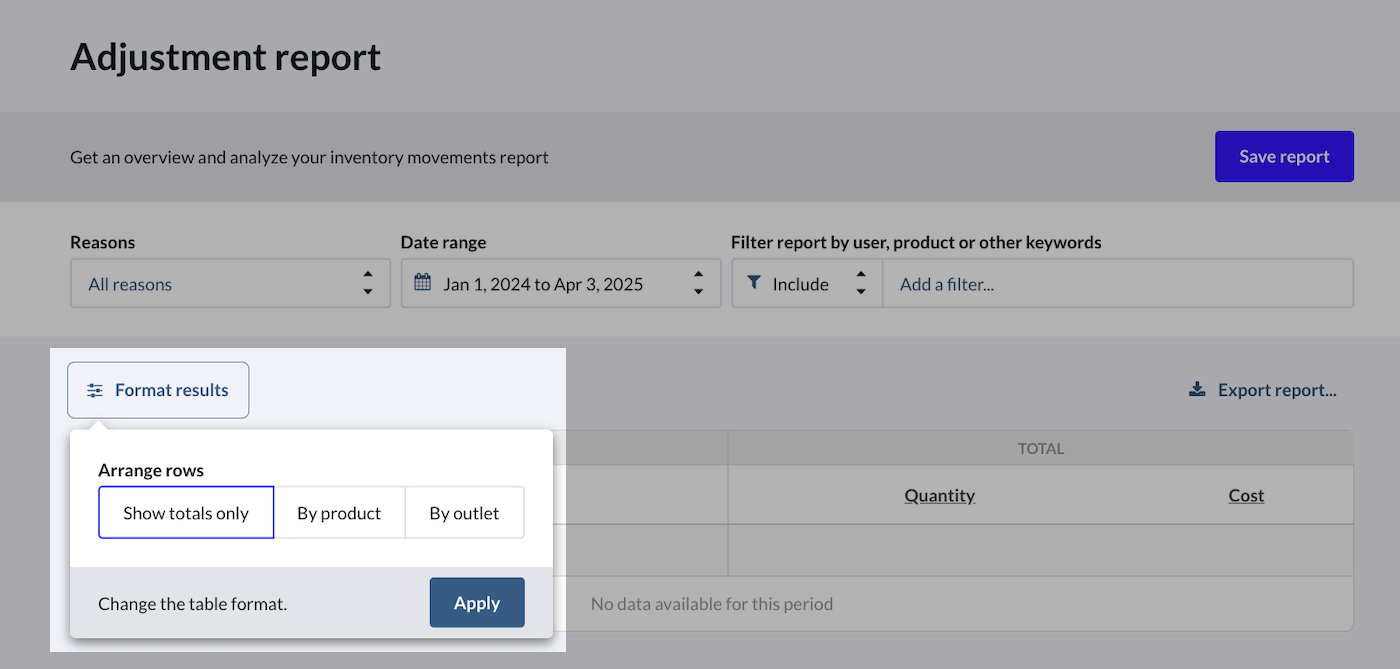Click the up-down arrows next to Include
Viewport: 1400px width, 669px height.
coord(860,284)
